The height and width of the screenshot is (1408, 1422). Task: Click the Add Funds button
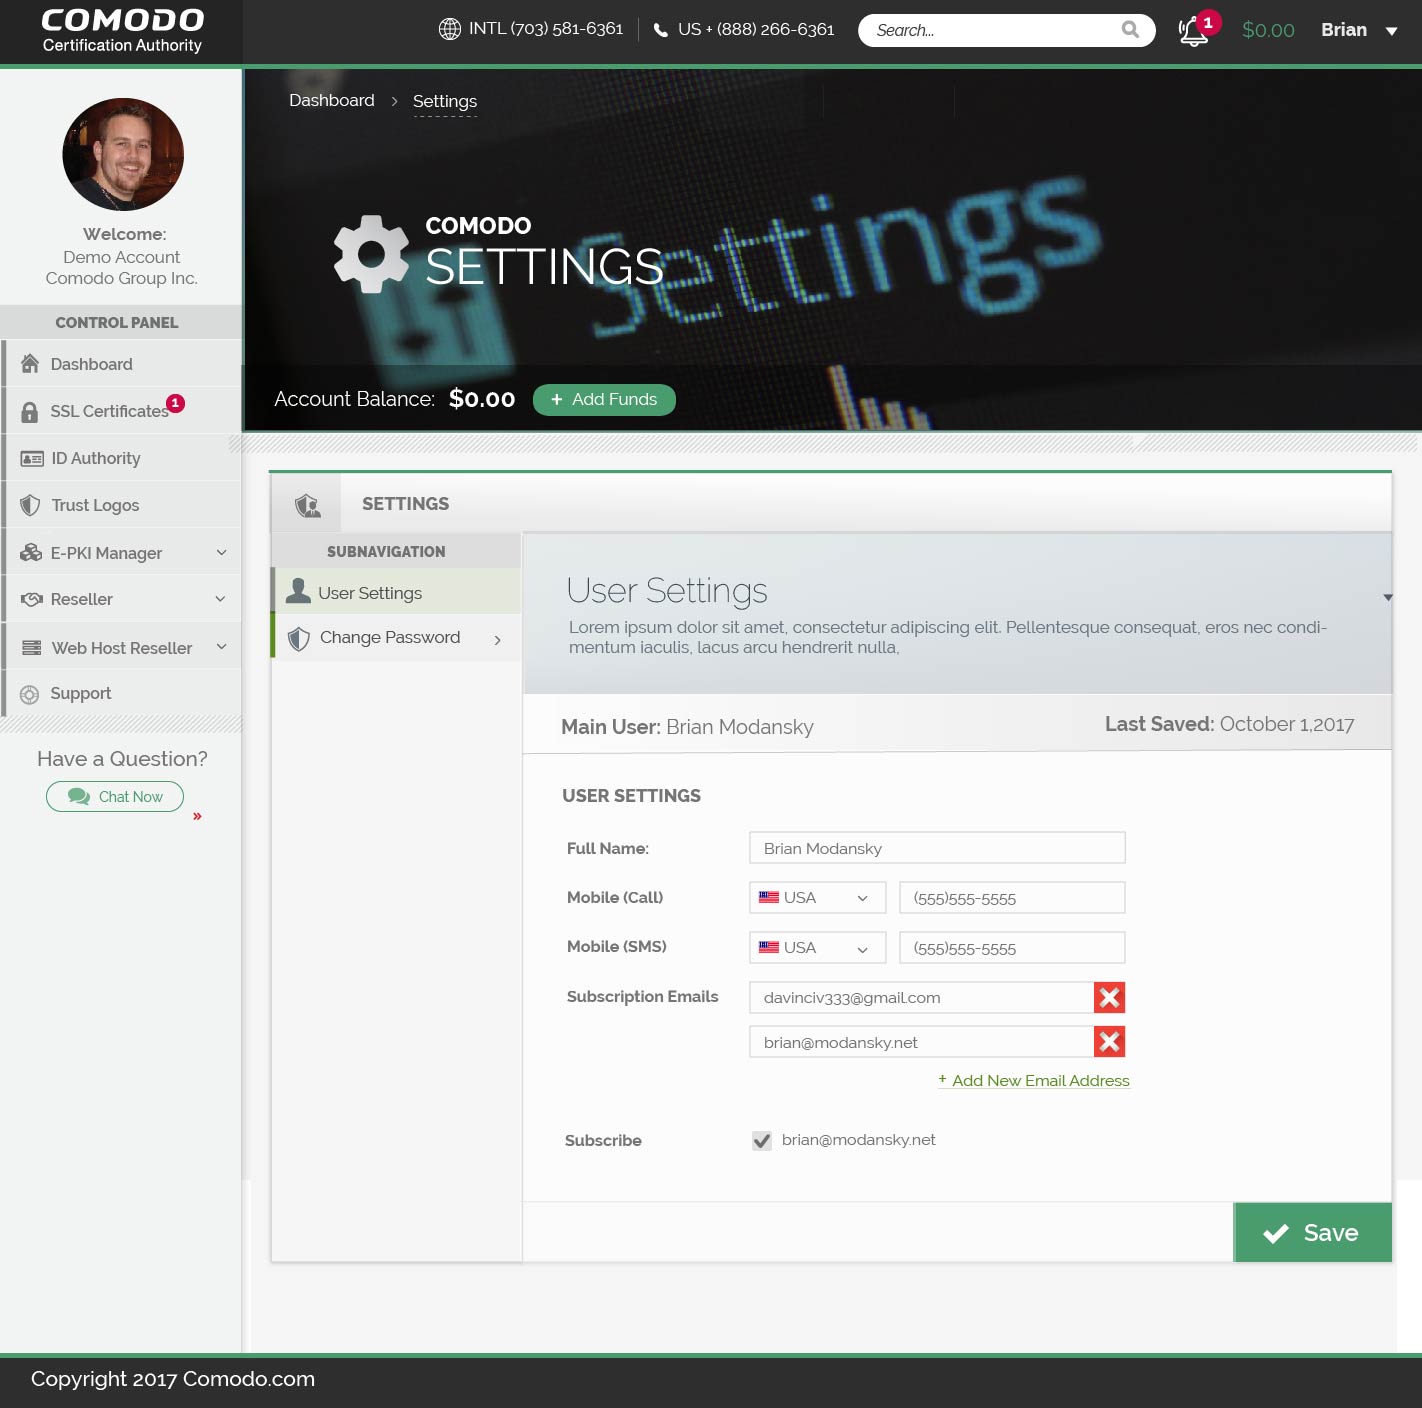604,399
